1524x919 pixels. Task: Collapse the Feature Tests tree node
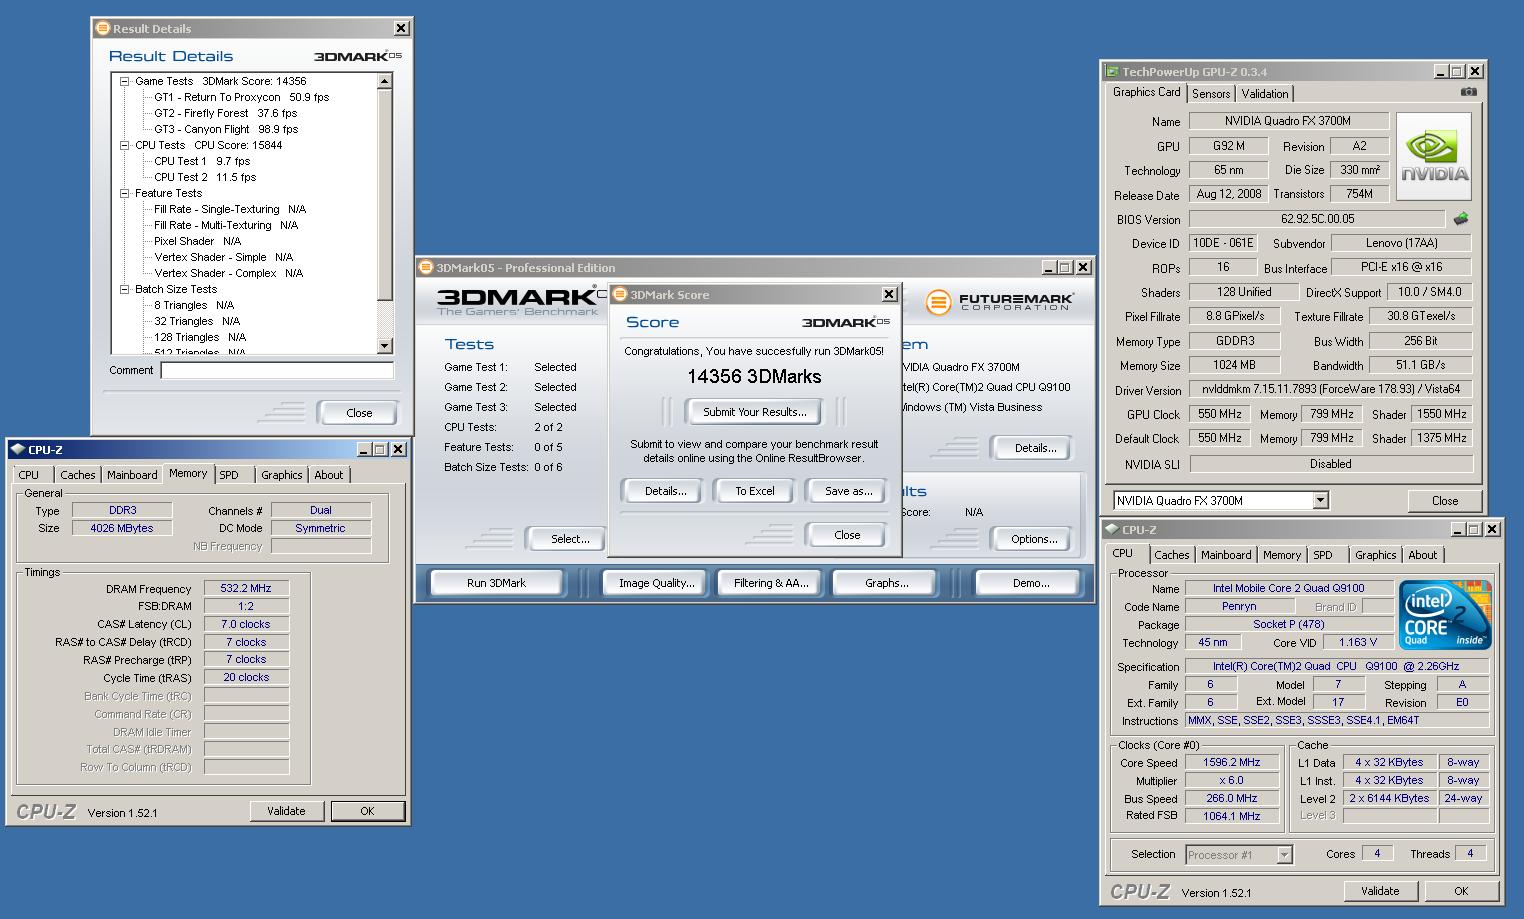(125, 193)
